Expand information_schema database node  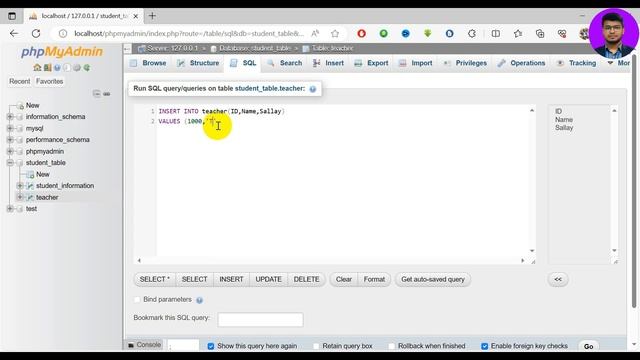(10, 117)
